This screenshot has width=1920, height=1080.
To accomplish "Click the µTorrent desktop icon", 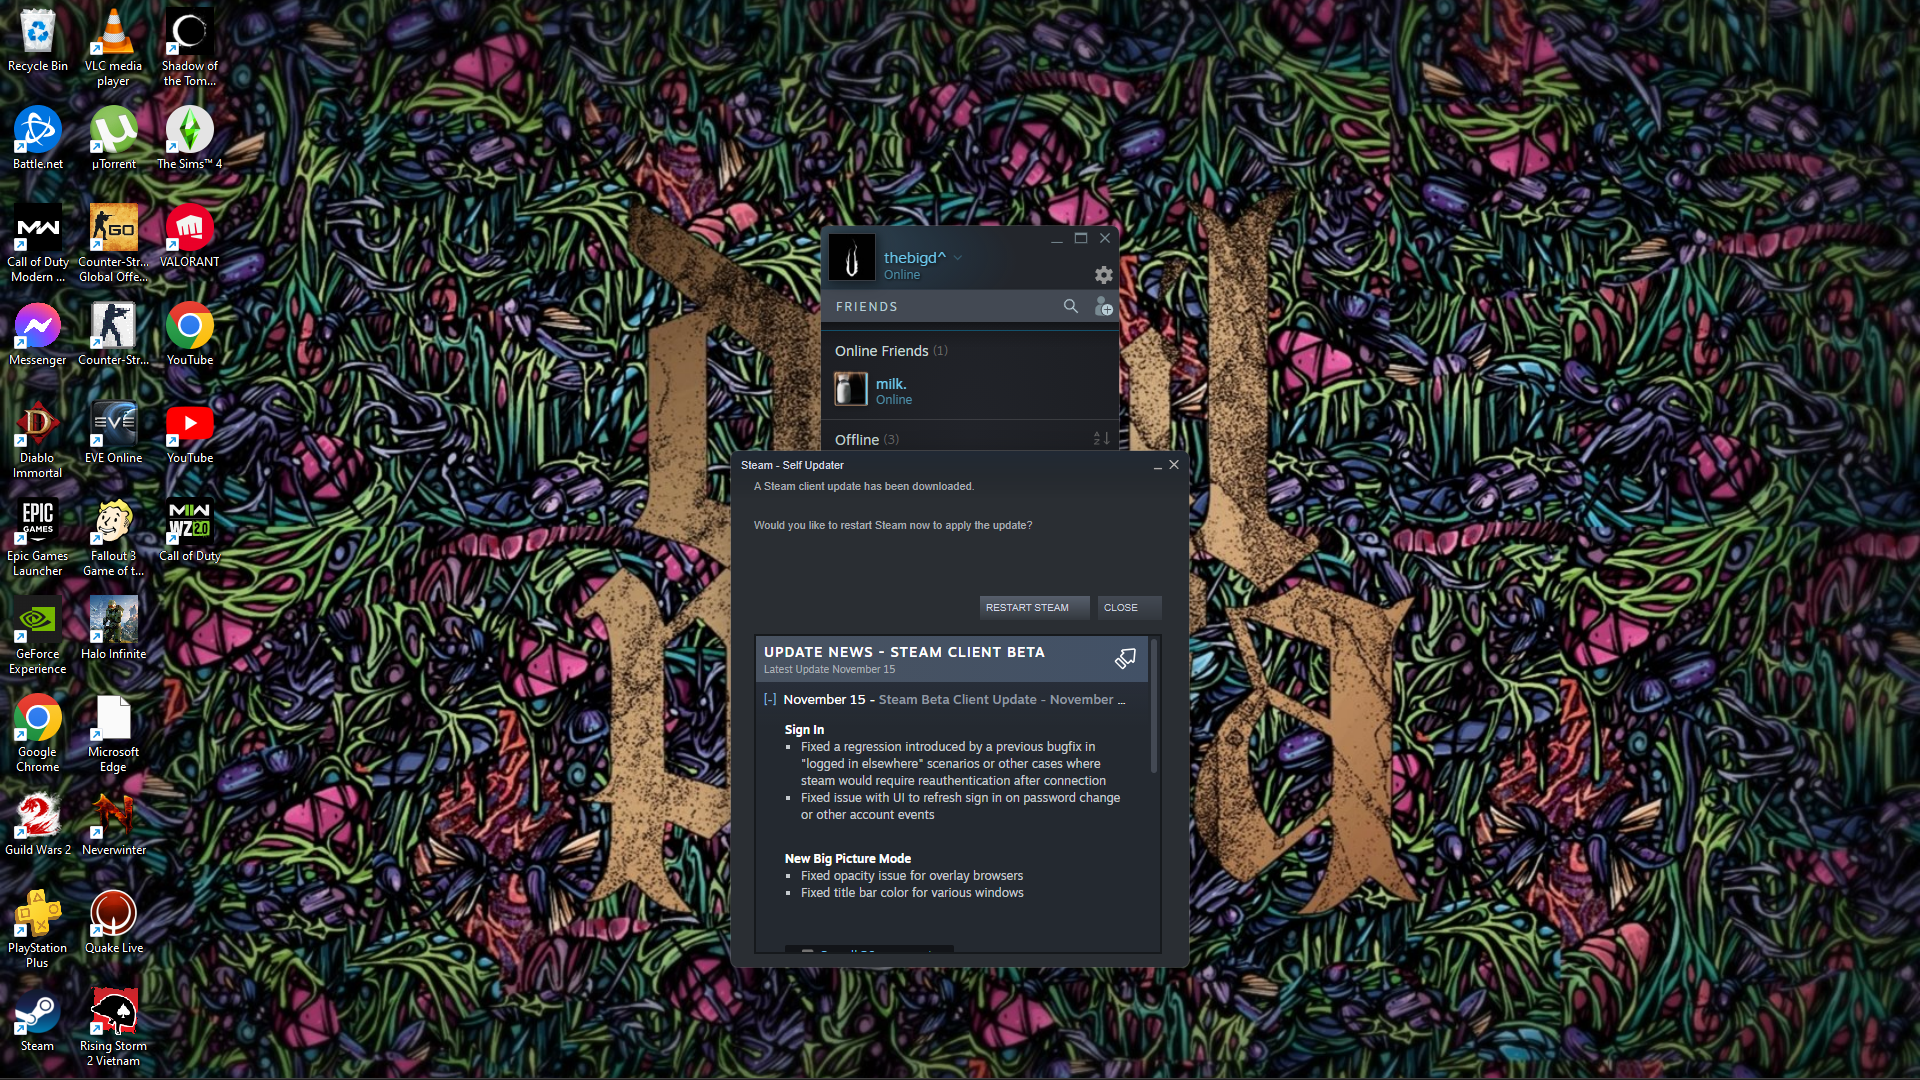I will [x=113, y=138].
